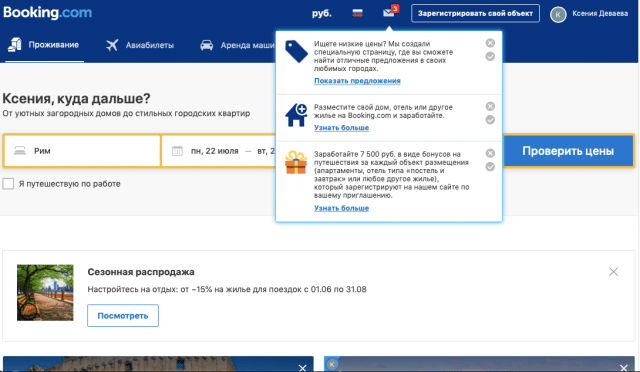Mark 7 500 руб. bonus notification read

click(490, 167)
